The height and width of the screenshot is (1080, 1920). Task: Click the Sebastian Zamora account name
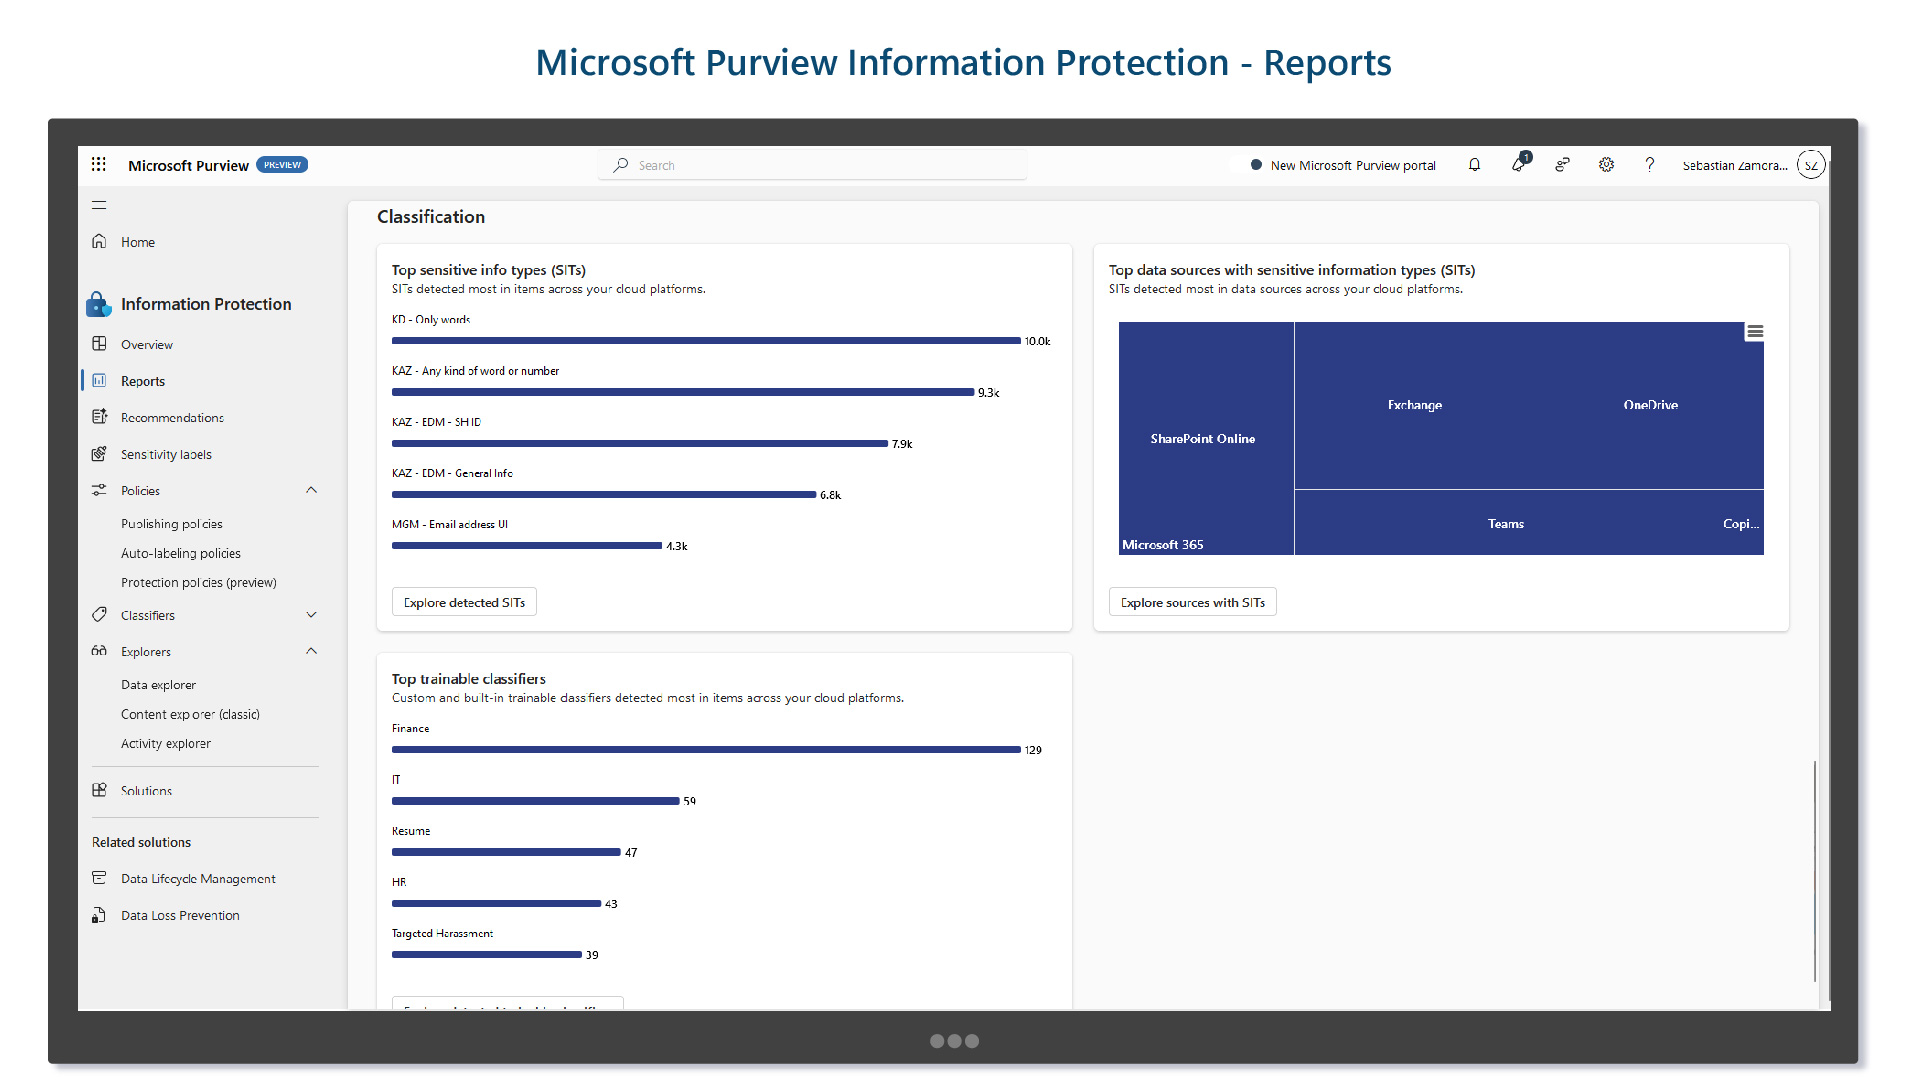[1734, 166]
